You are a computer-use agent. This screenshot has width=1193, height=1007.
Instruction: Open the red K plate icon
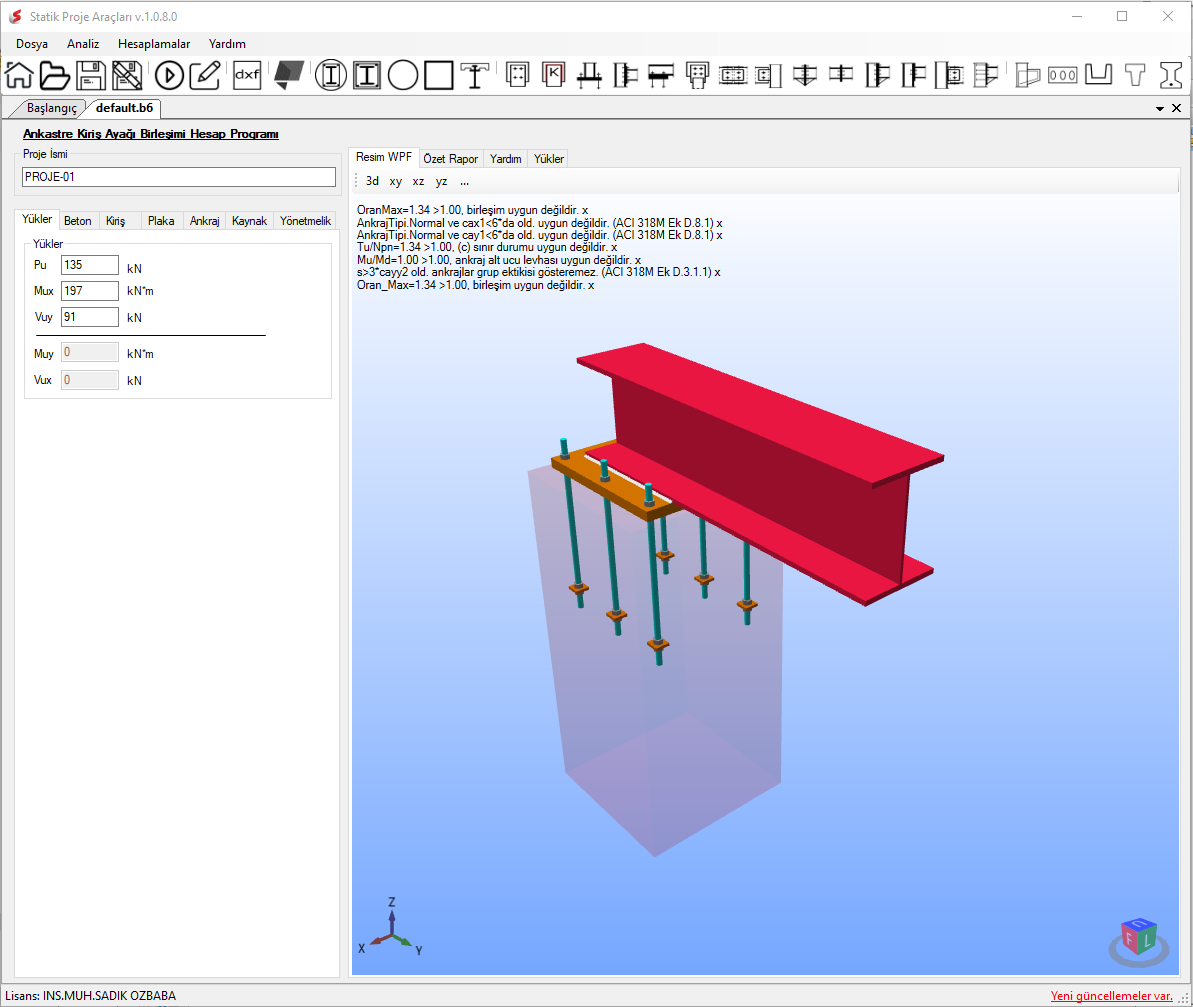[554, 75]
